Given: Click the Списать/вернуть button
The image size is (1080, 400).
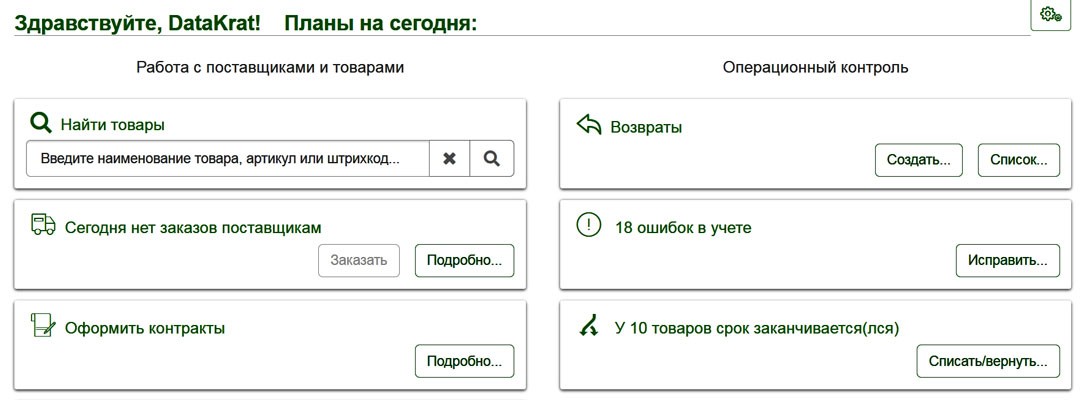Looking at the screenshot, I should click(988, 361).
